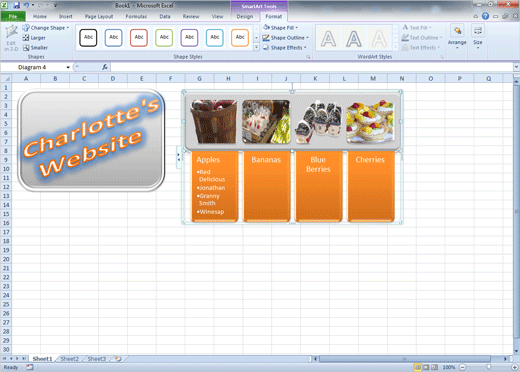Open the Sheet2 worksheet tab
The width and height of the screenshot is (520, 372).
coord(70,359)
